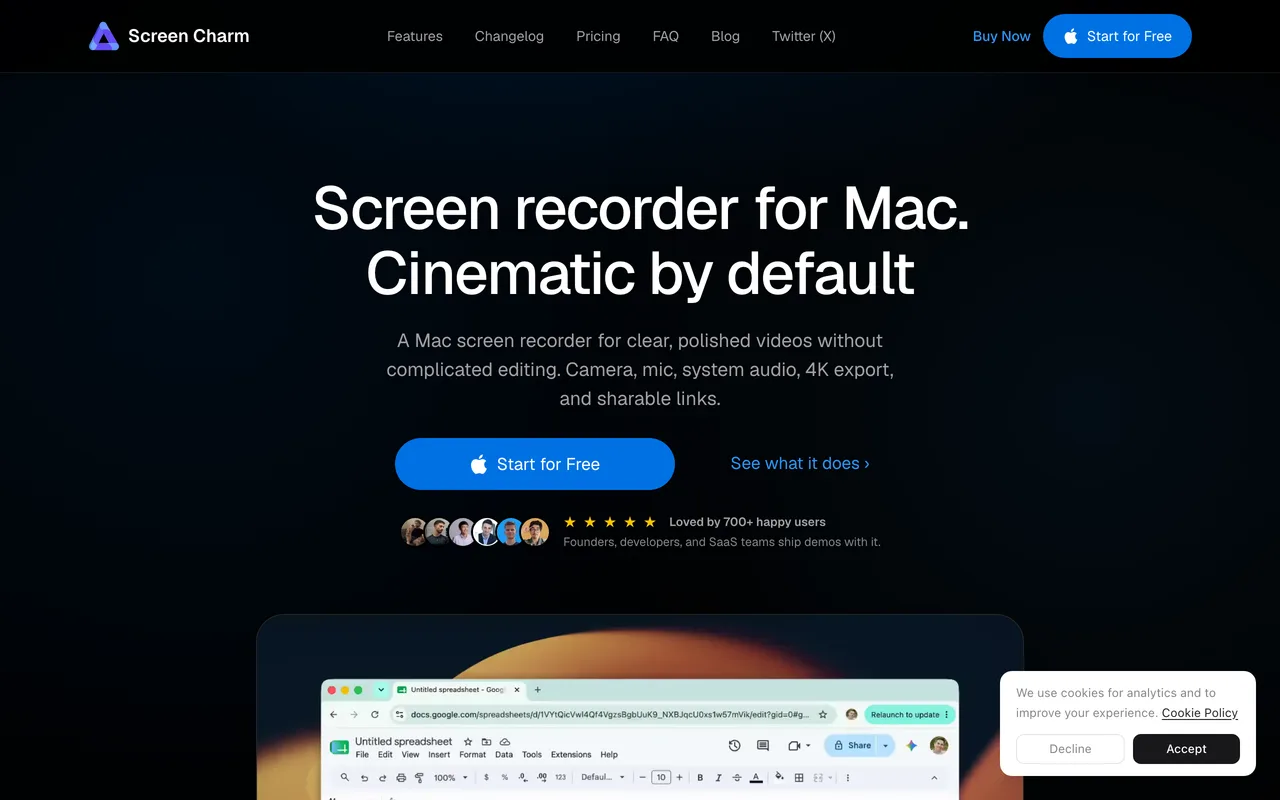Collapse the Sheets toolbar with the chevron

click(x=934, y=777)
